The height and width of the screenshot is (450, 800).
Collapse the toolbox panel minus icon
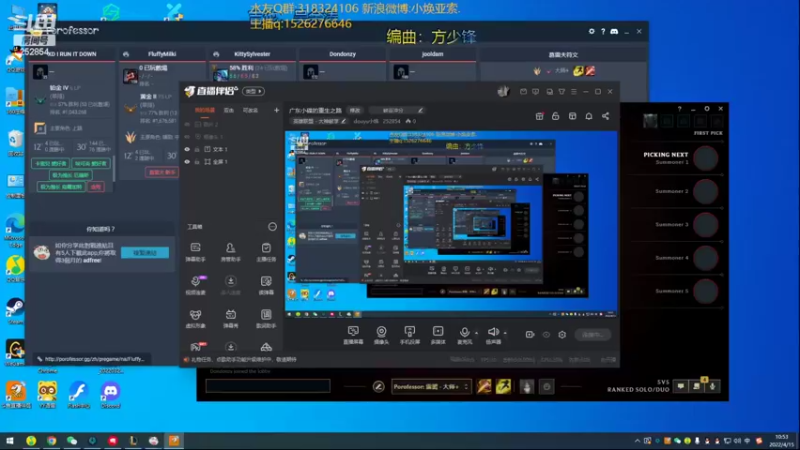[x=272, y=227]
